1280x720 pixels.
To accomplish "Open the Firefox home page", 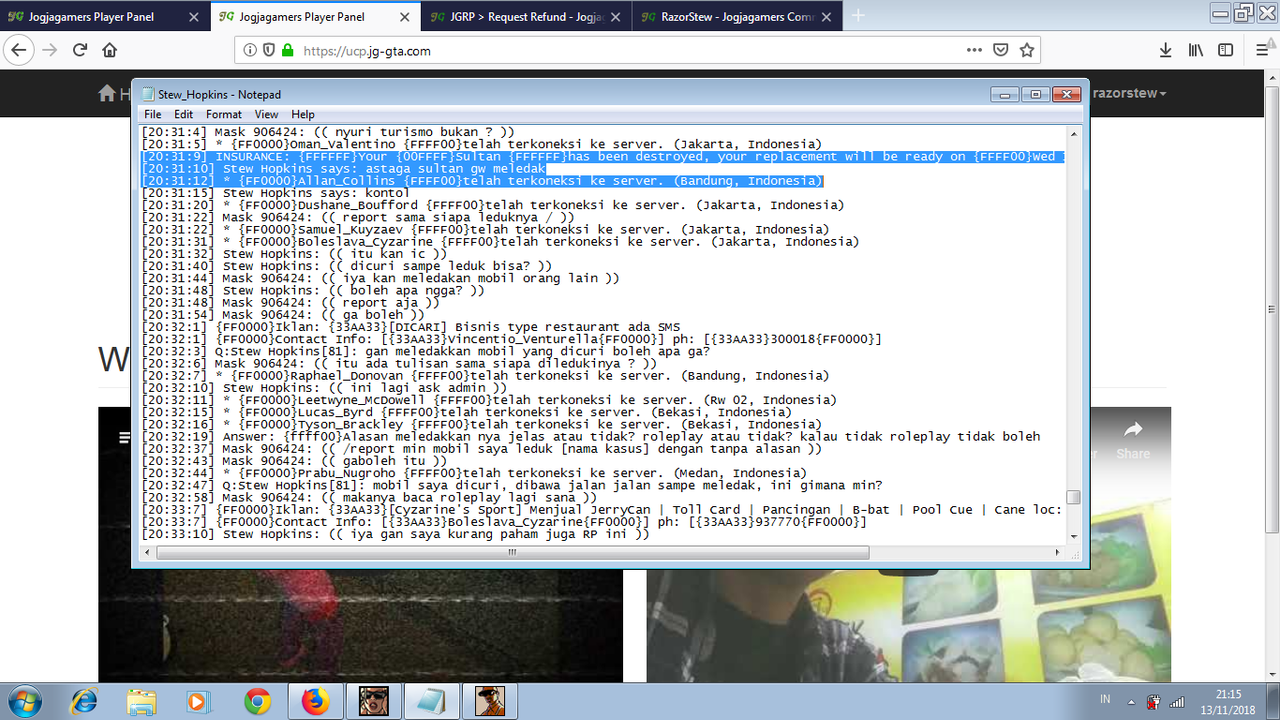I will 110,50.
